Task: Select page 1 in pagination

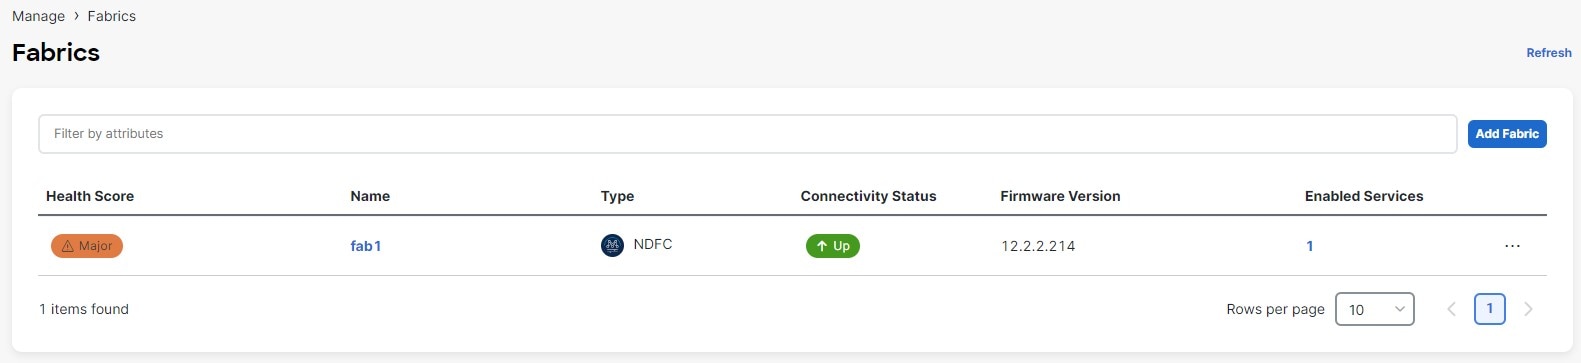Action: [x=1490, y=309]
